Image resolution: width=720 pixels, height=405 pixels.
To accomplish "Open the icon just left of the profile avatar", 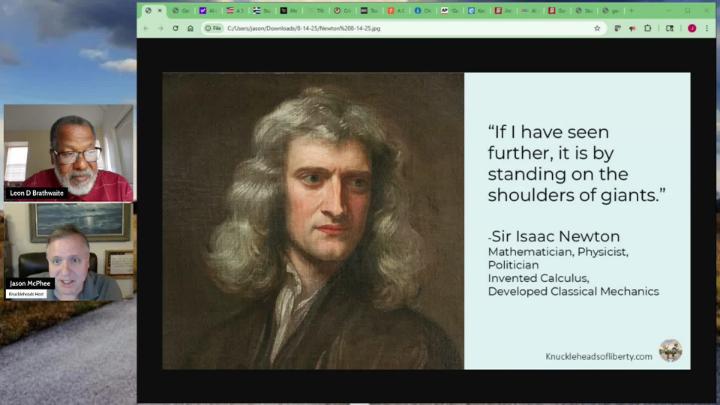I will (669, 28).
